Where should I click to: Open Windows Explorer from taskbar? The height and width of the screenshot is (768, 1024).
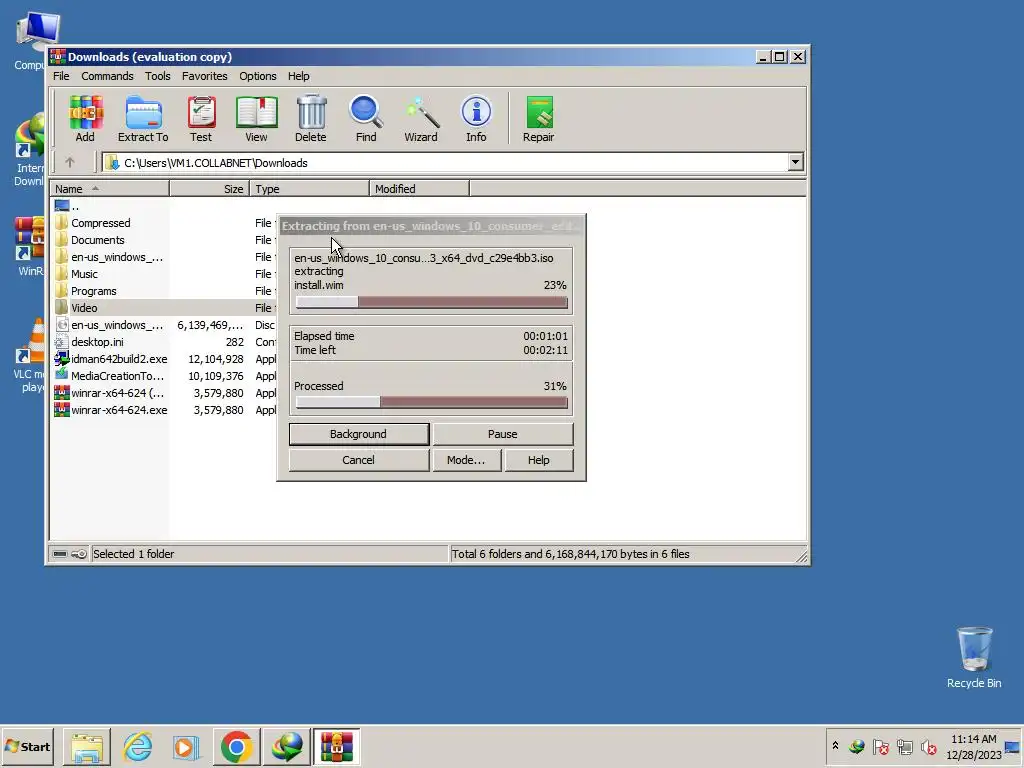click(x=87, y=746)
